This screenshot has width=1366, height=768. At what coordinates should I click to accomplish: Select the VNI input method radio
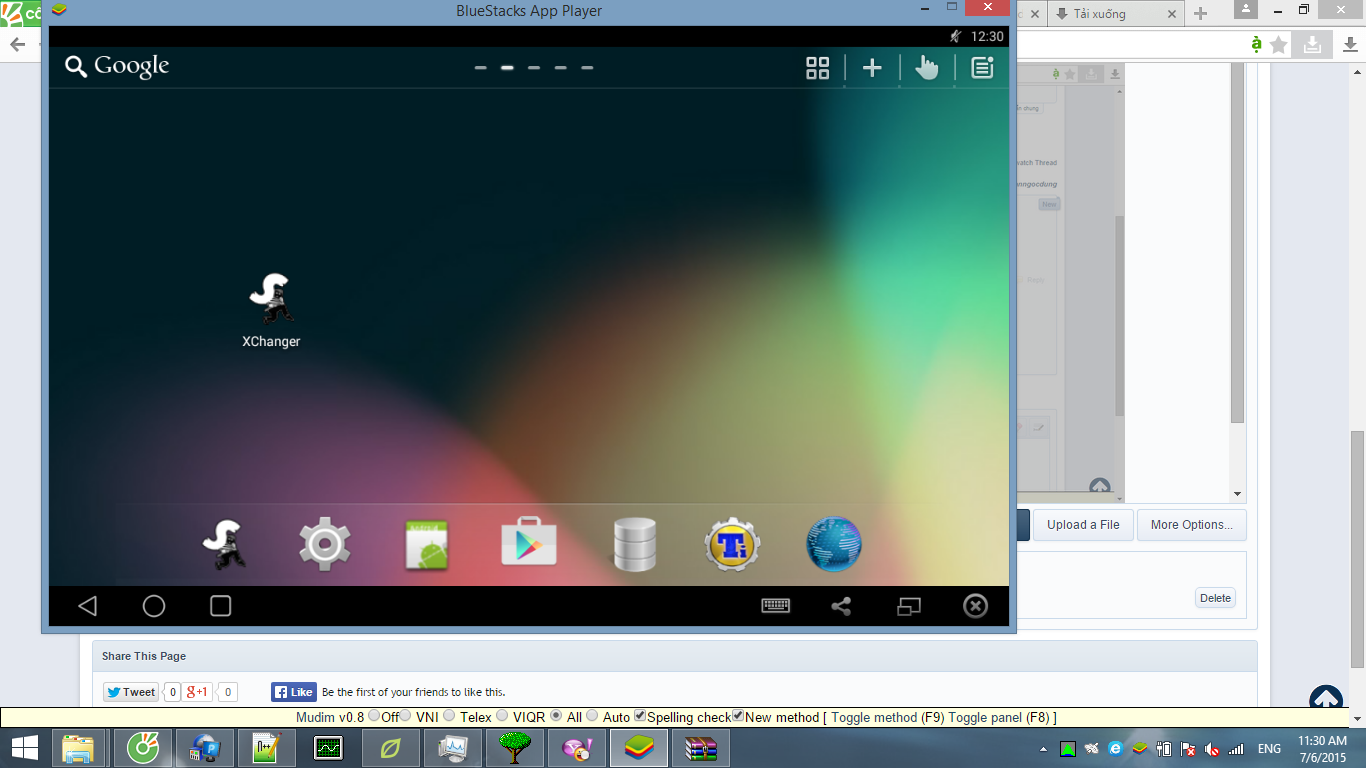(406, 716)
